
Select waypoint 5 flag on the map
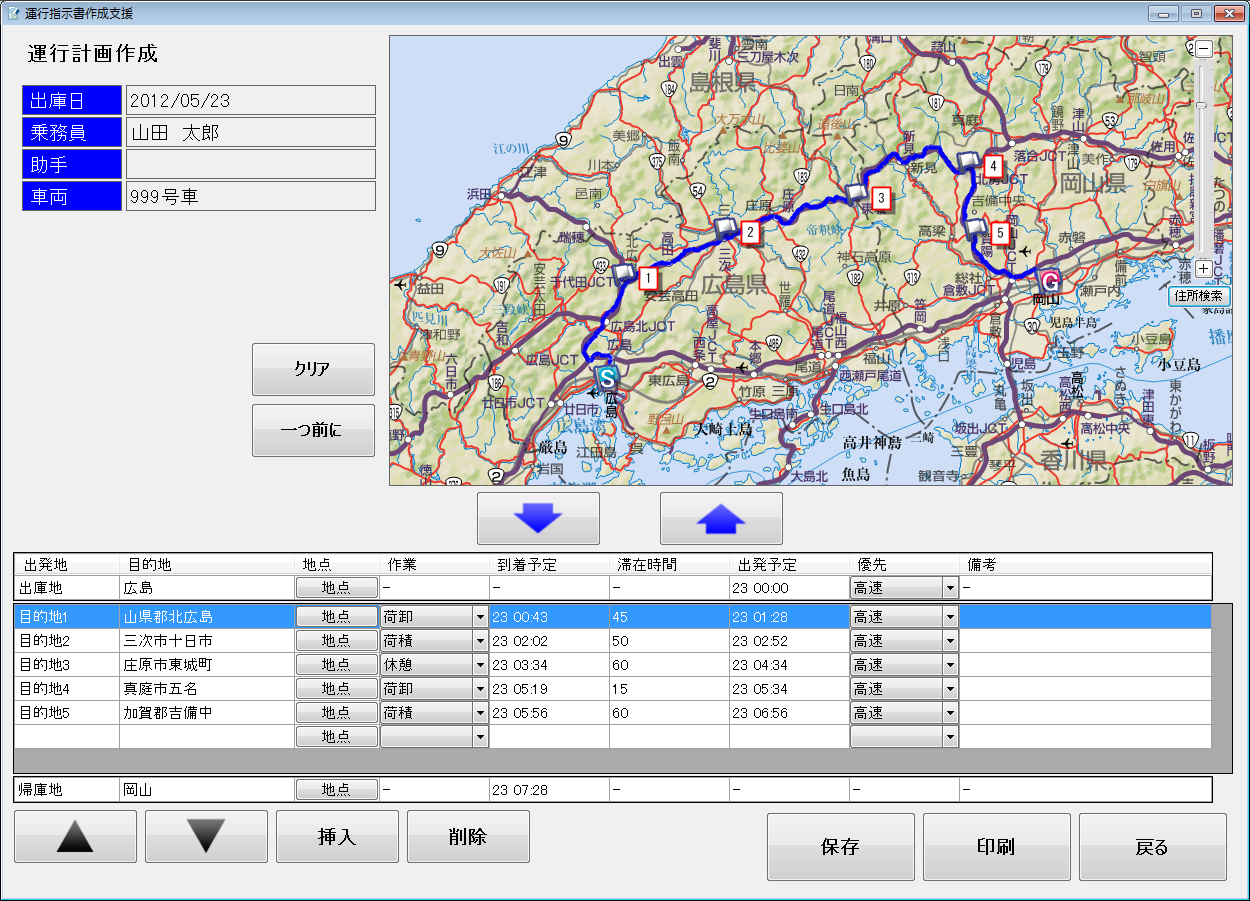click(x=976, y=229)
